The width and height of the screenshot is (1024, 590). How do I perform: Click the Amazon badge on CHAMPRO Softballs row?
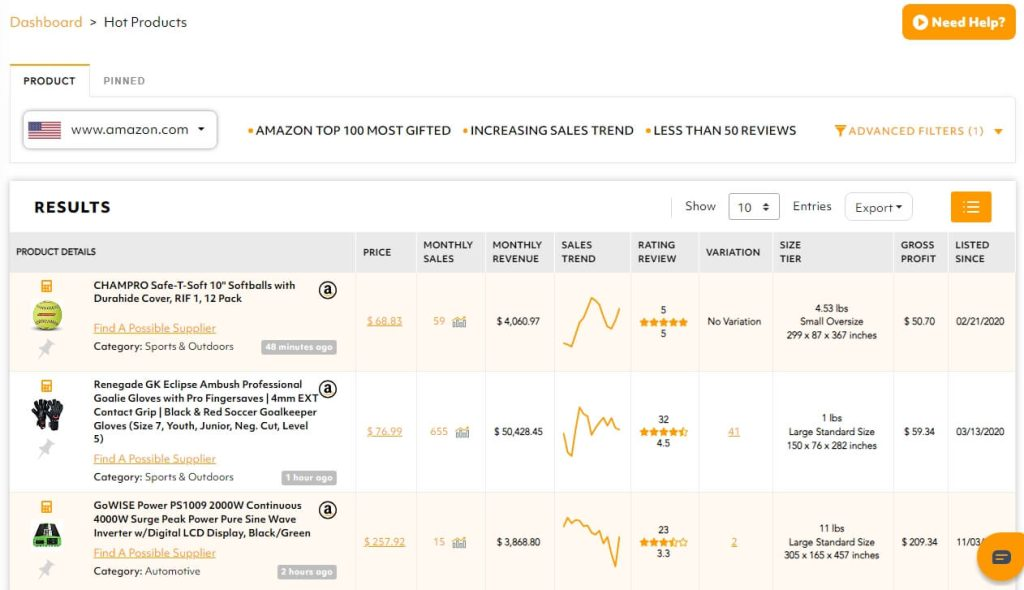click(x=328, y=289)
